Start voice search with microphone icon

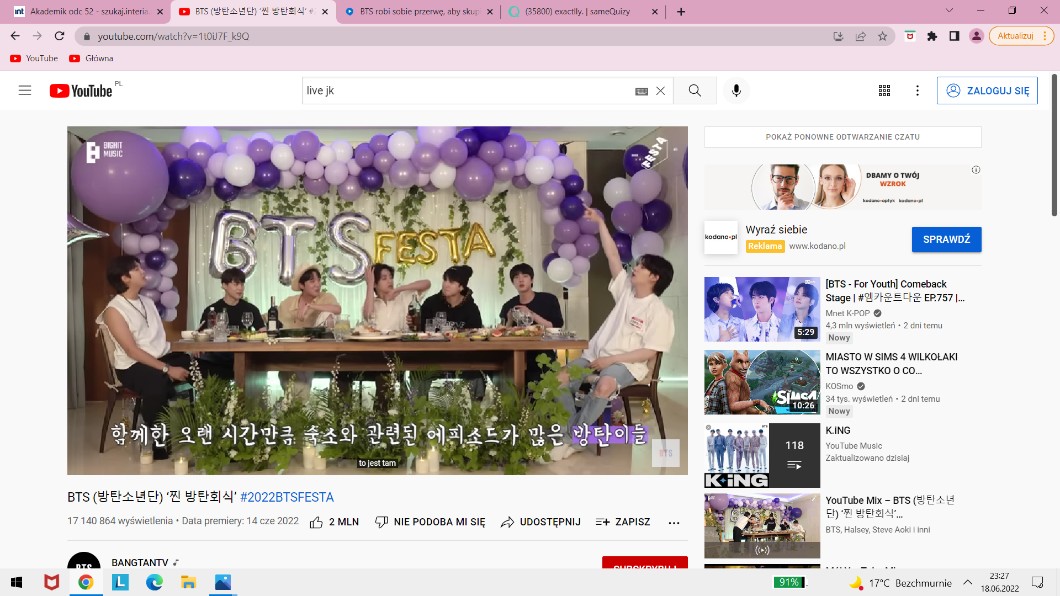(x=736, y=91)
